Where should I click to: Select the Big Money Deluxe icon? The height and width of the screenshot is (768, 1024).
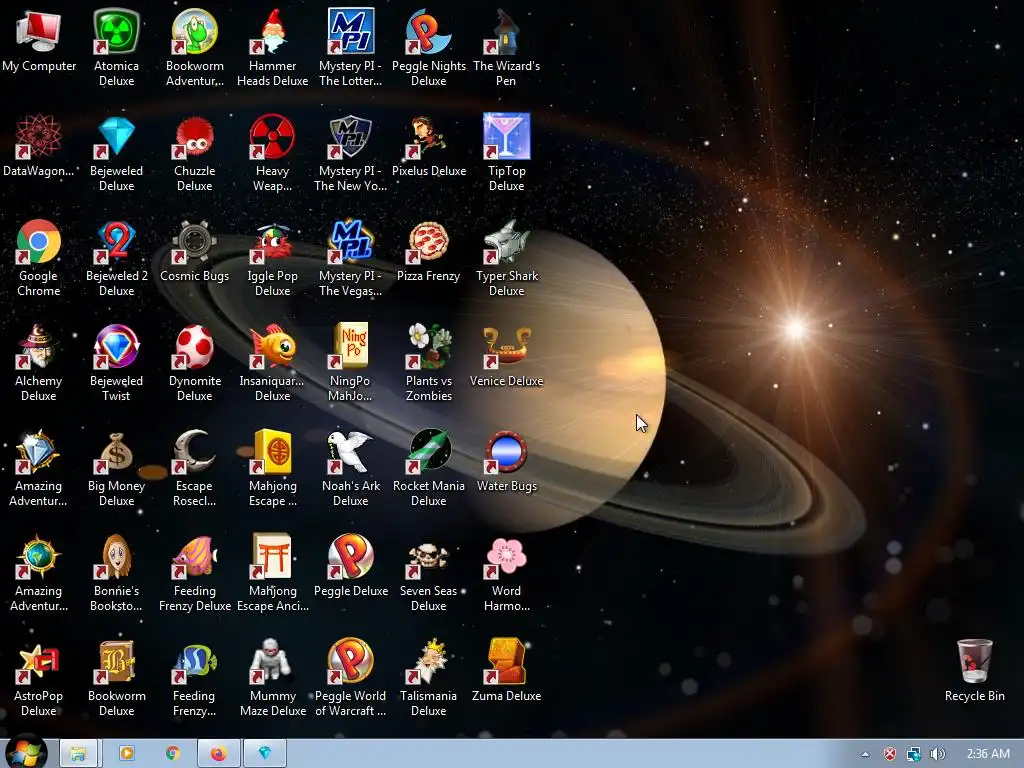pos(116,452)
